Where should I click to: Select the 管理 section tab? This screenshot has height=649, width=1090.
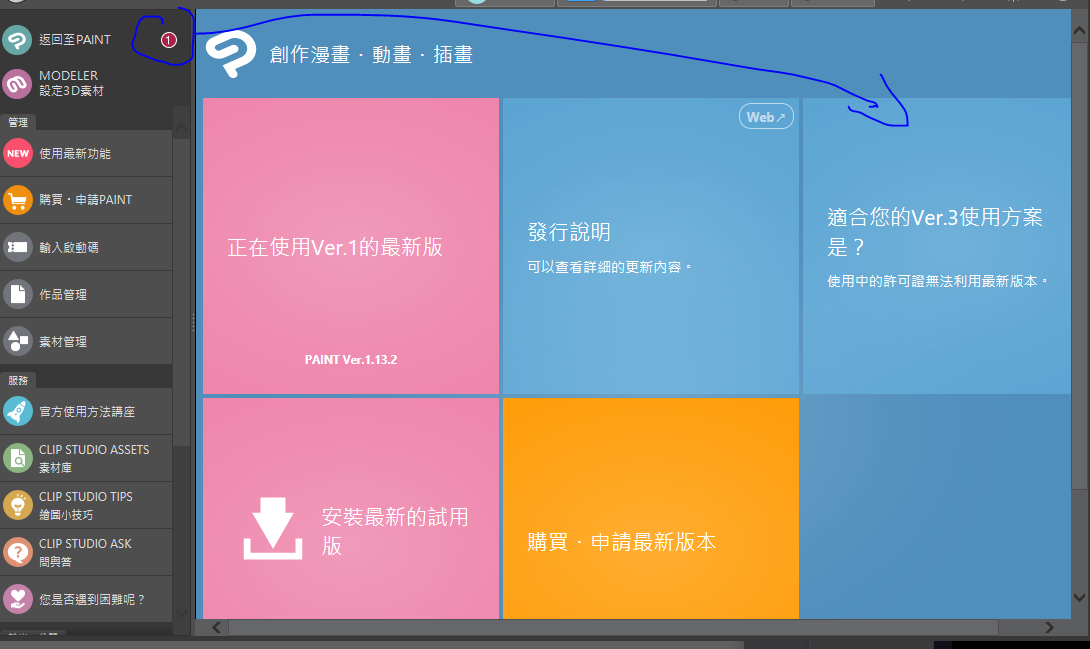18,122
